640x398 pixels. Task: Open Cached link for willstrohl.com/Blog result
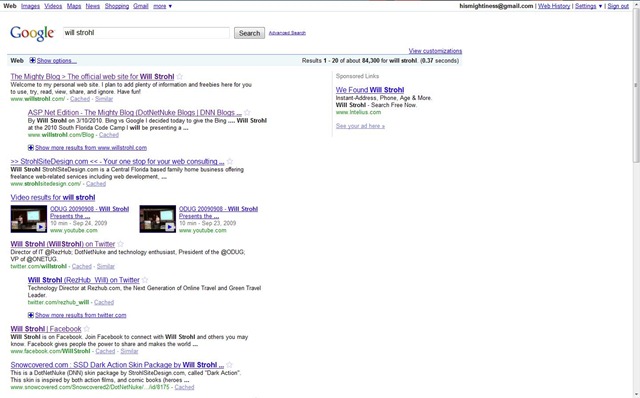(x=109, y=135)
